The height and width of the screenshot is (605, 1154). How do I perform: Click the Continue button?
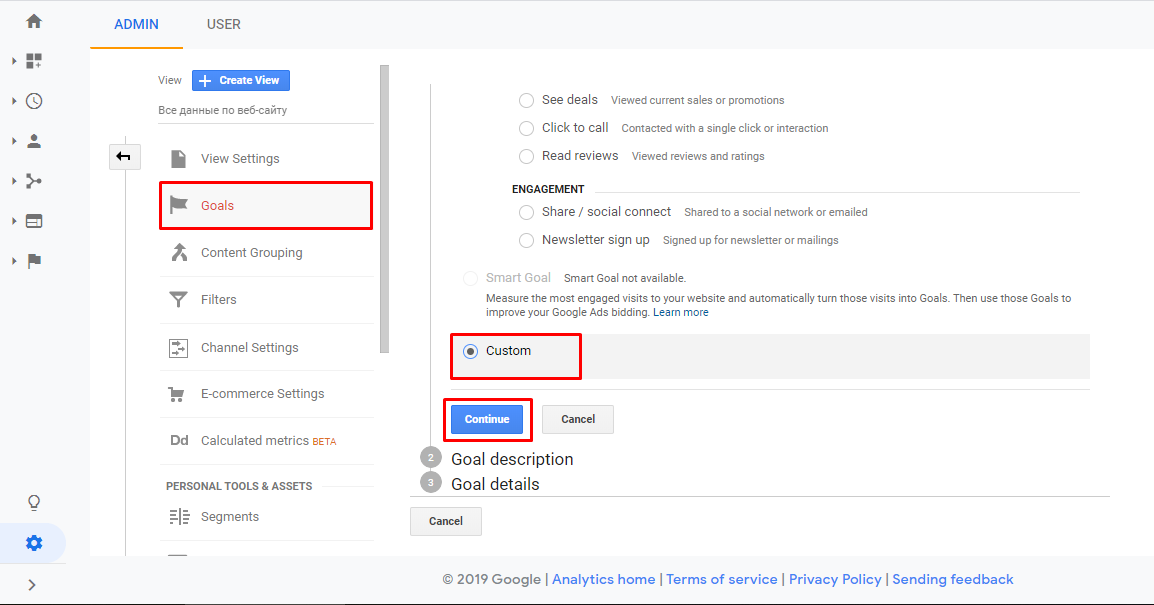(x=487, y=419)
